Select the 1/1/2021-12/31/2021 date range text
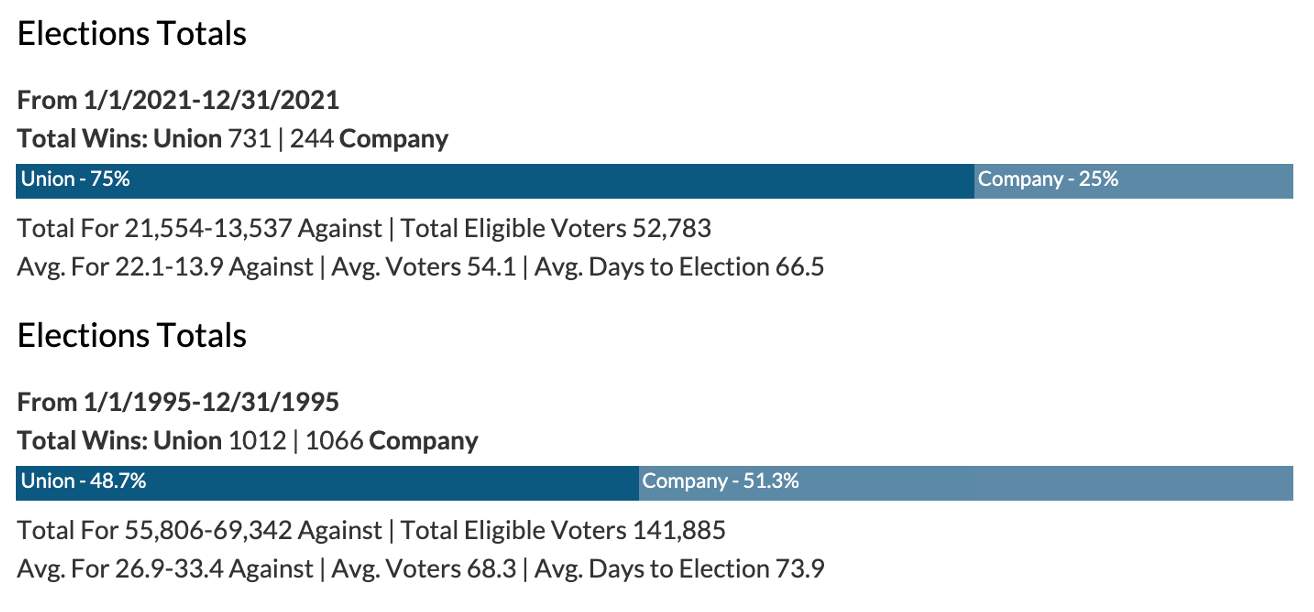The image size is (1314, 612). point(211,101)
